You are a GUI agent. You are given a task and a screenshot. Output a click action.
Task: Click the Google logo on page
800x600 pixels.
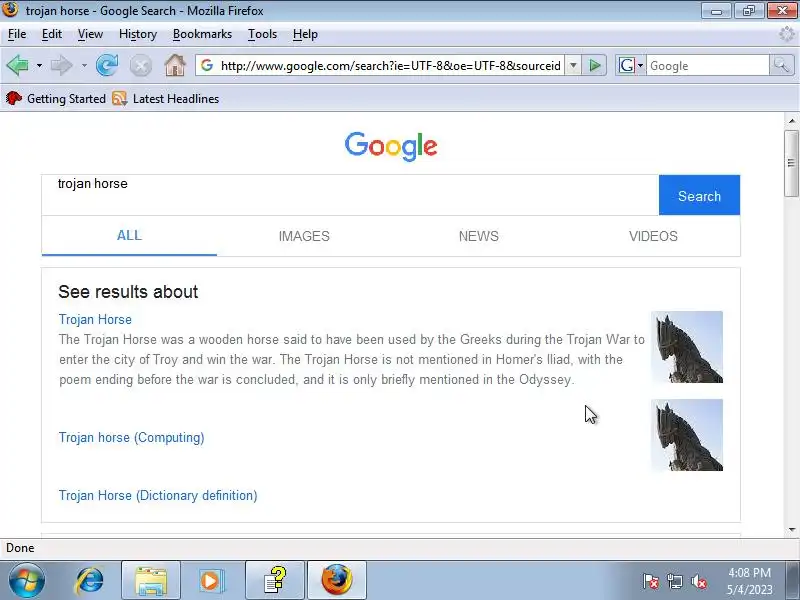(x=391, y=146)
